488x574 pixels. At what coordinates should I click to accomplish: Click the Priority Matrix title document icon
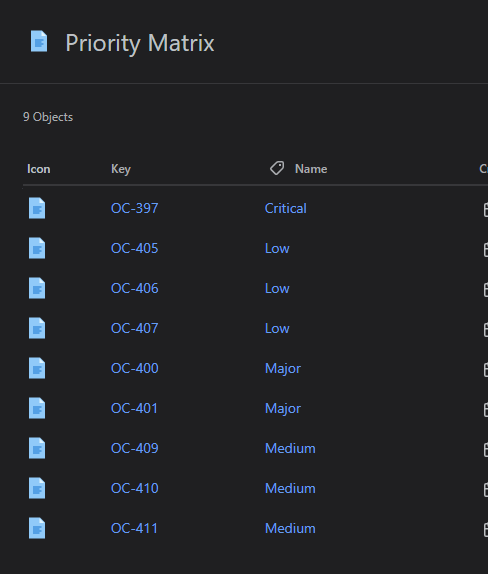39,41
